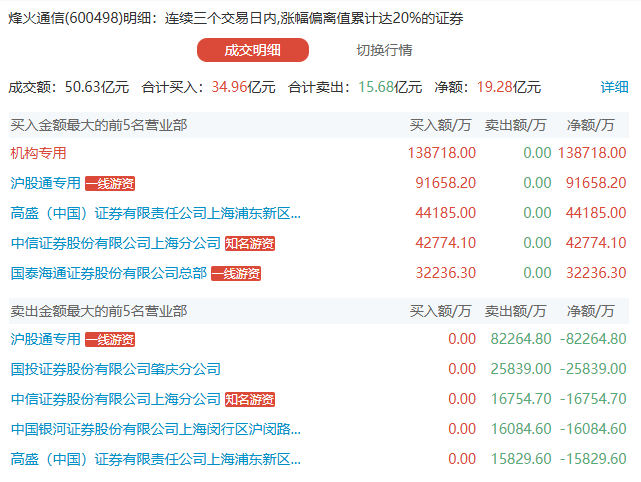Click 知名游资 badge beside sell-side 中信证券

point(250,399)
